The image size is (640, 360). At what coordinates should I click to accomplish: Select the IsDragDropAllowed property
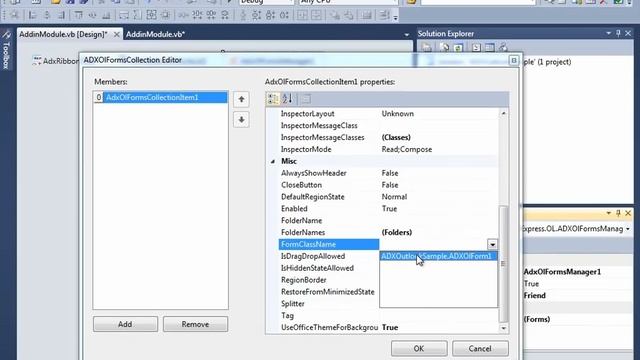[329, 256]
